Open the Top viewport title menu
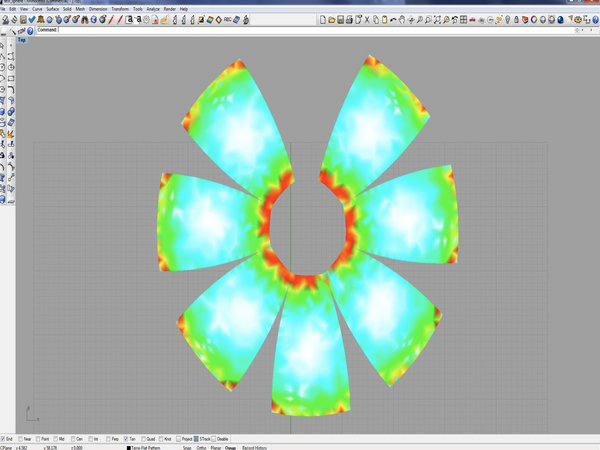This screenshot has height=450, width=600. pyautogui.click(x=21, y=40)
